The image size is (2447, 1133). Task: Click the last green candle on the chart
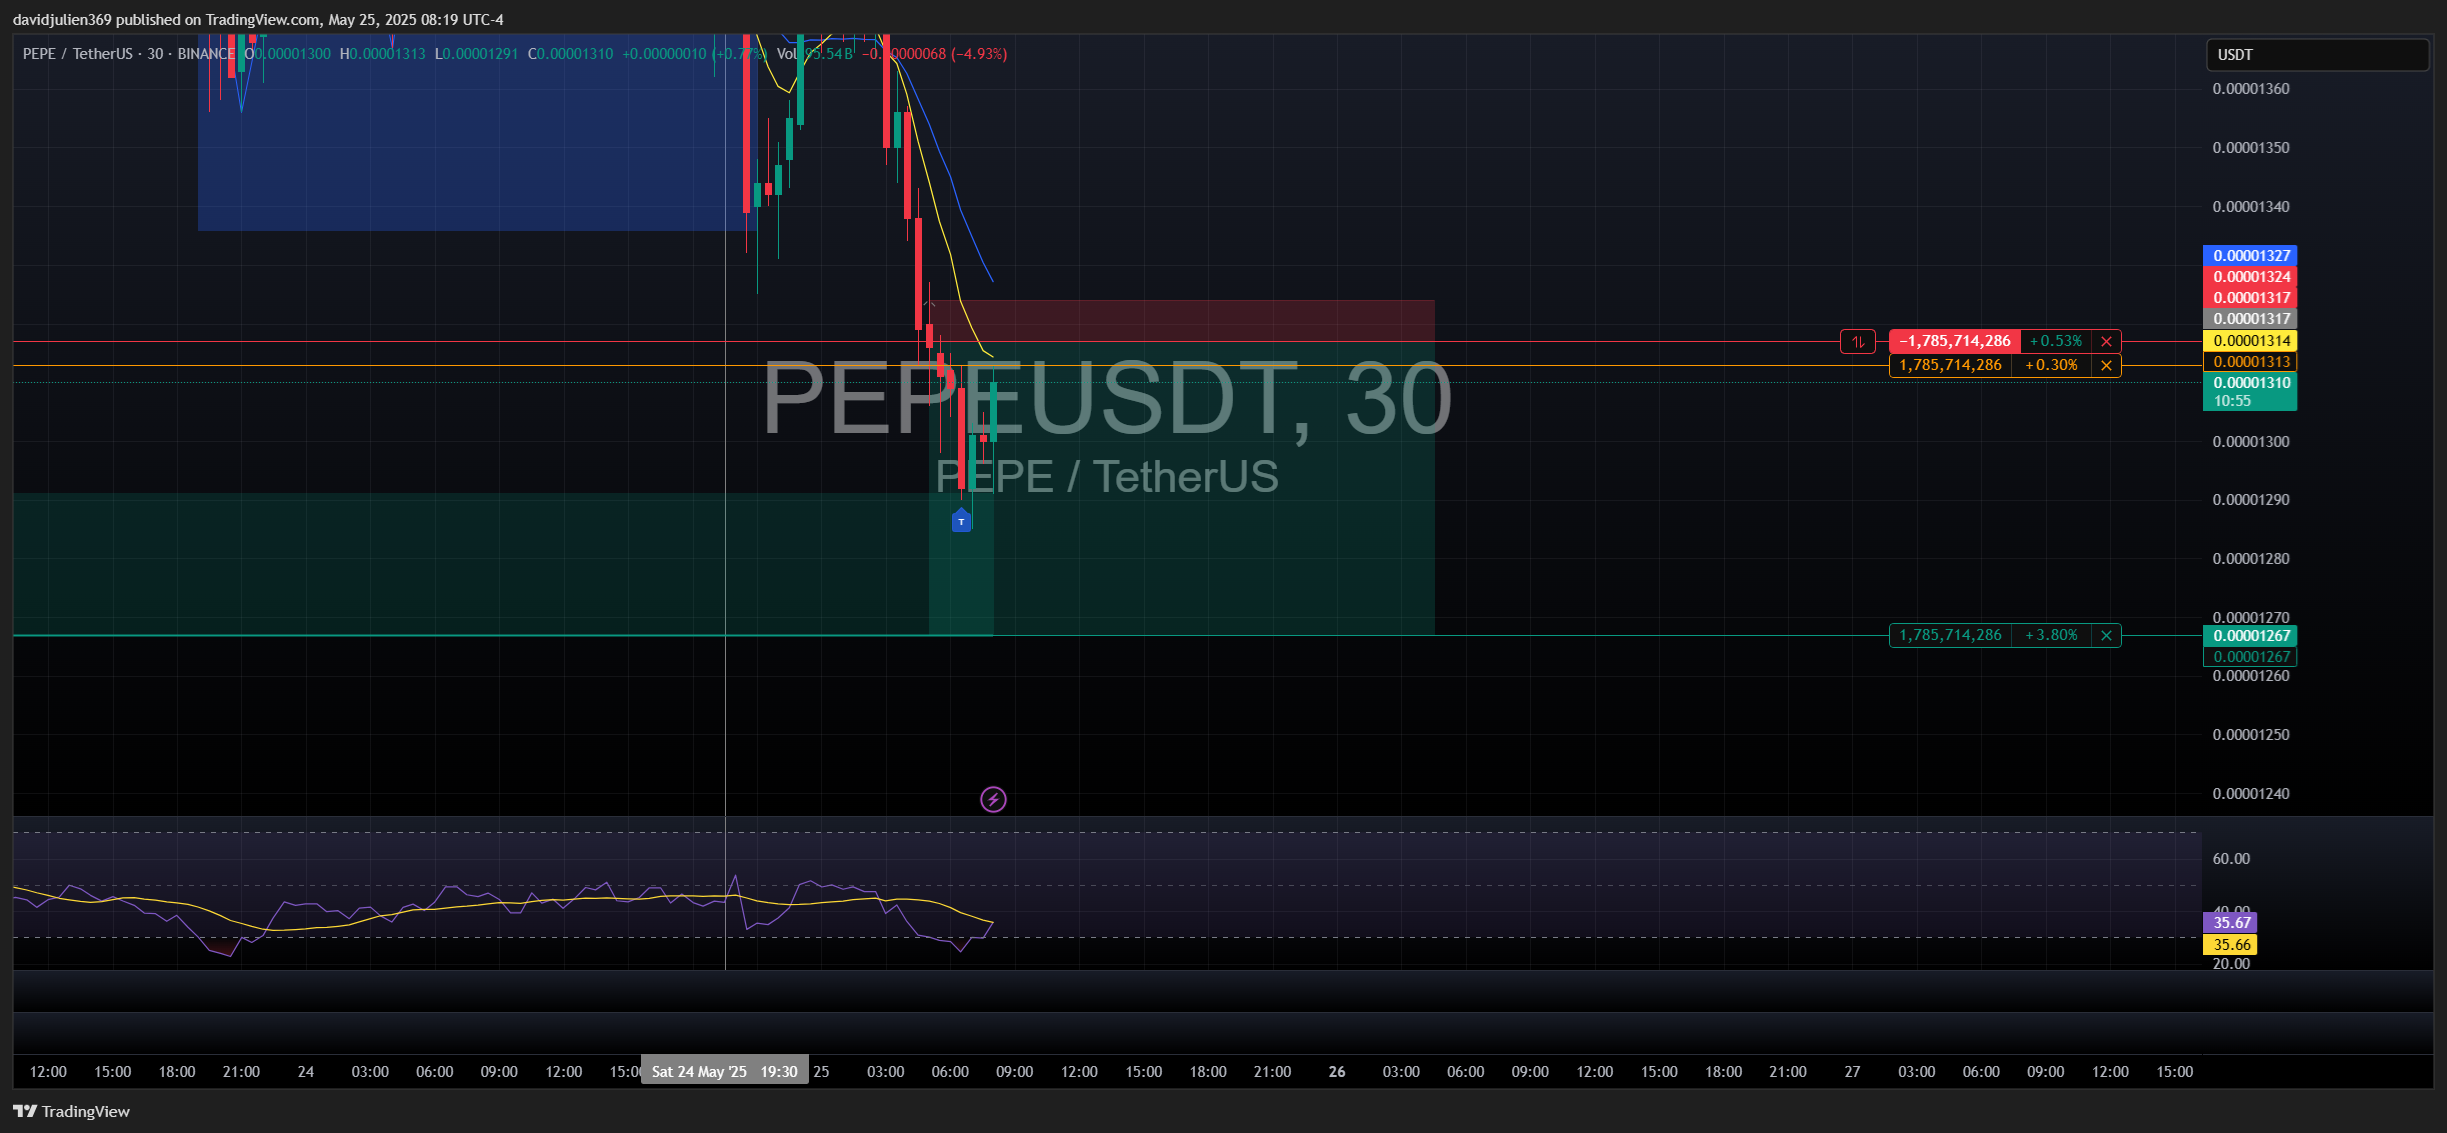tap(993, 412)
